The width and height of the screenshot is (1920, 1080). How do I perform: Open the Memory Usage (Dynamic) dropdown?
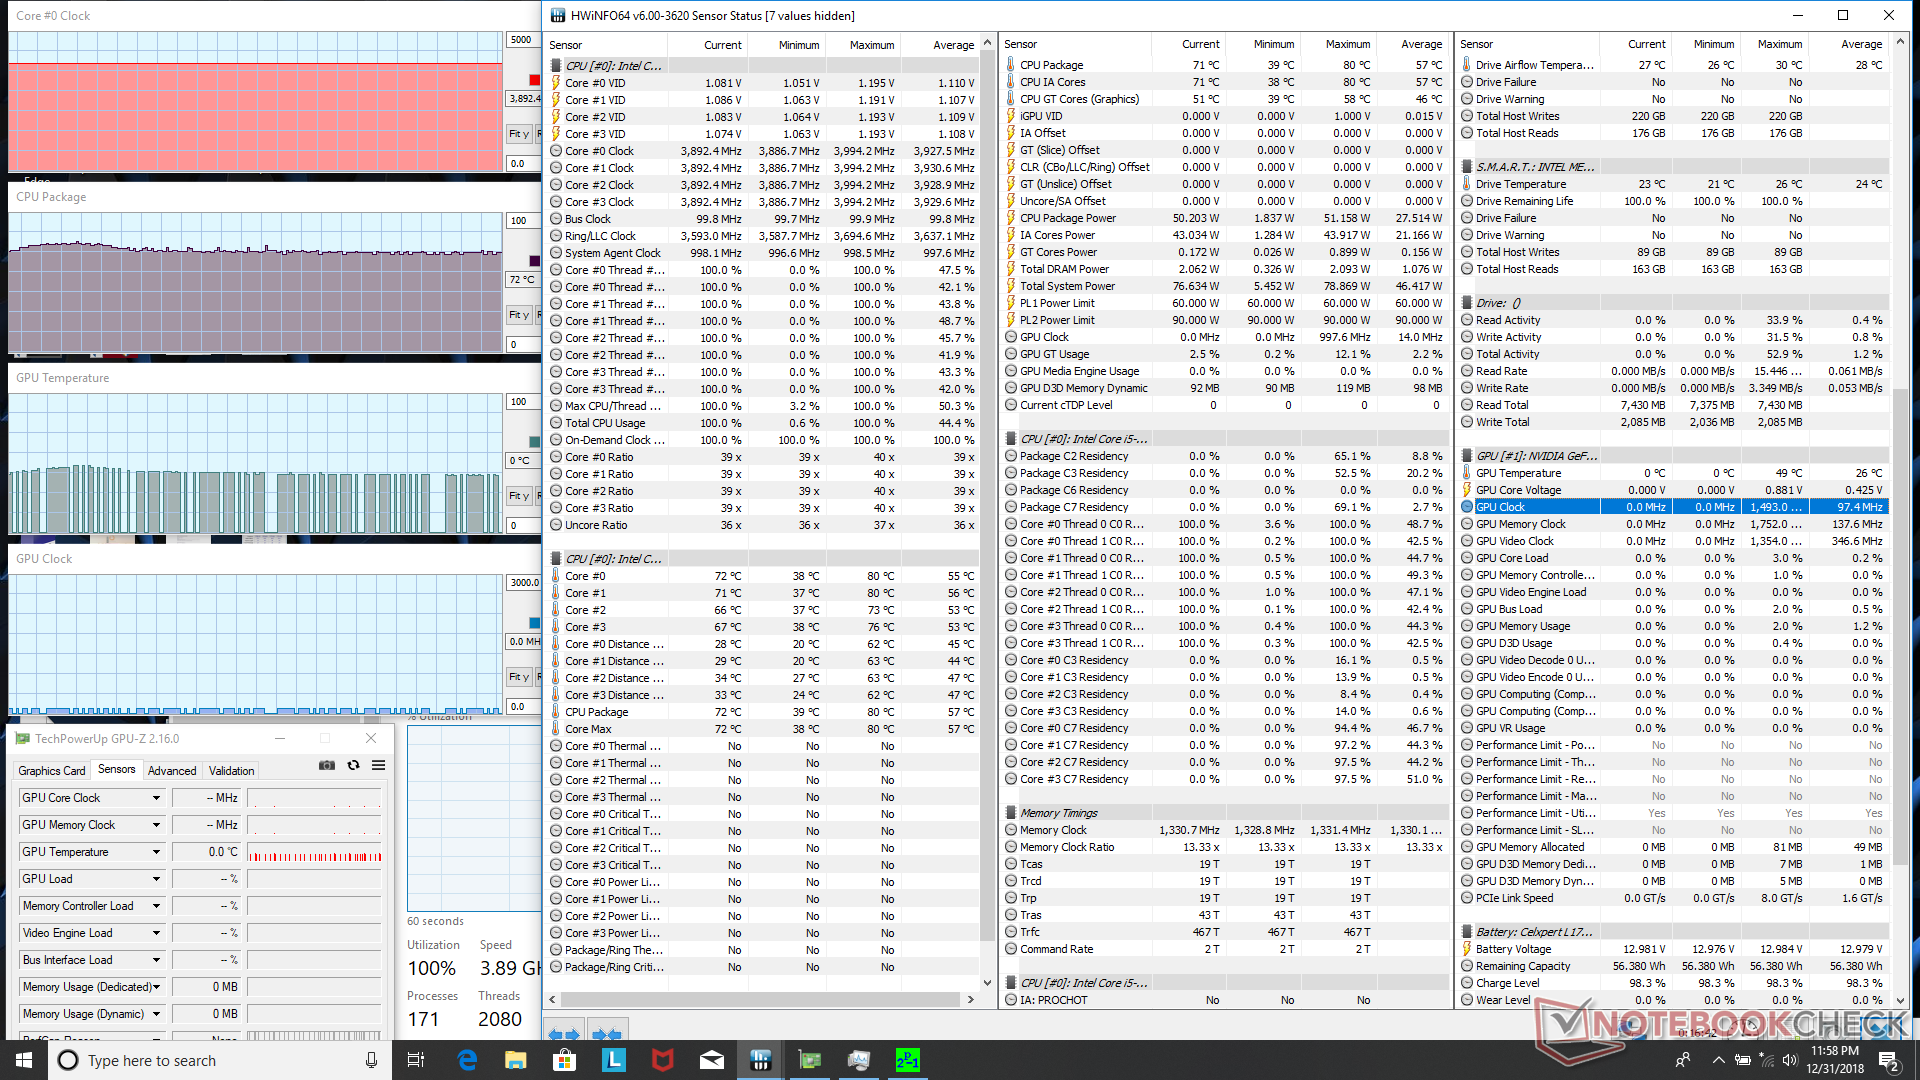pos(156,1014)
